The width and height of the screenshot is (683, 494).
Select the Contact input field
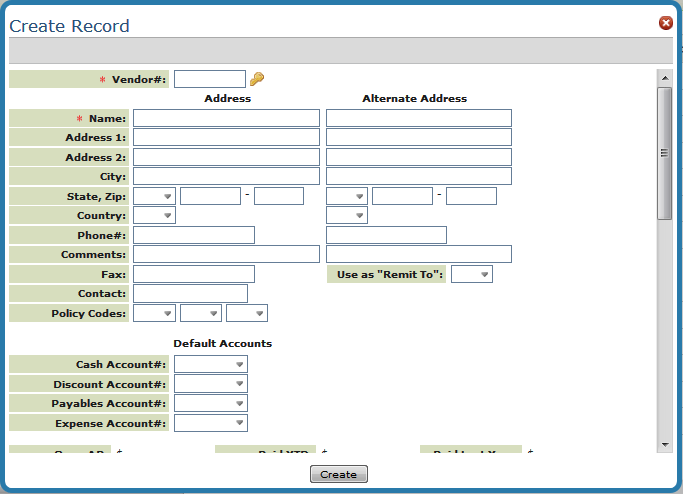click(x=190, y=293)
